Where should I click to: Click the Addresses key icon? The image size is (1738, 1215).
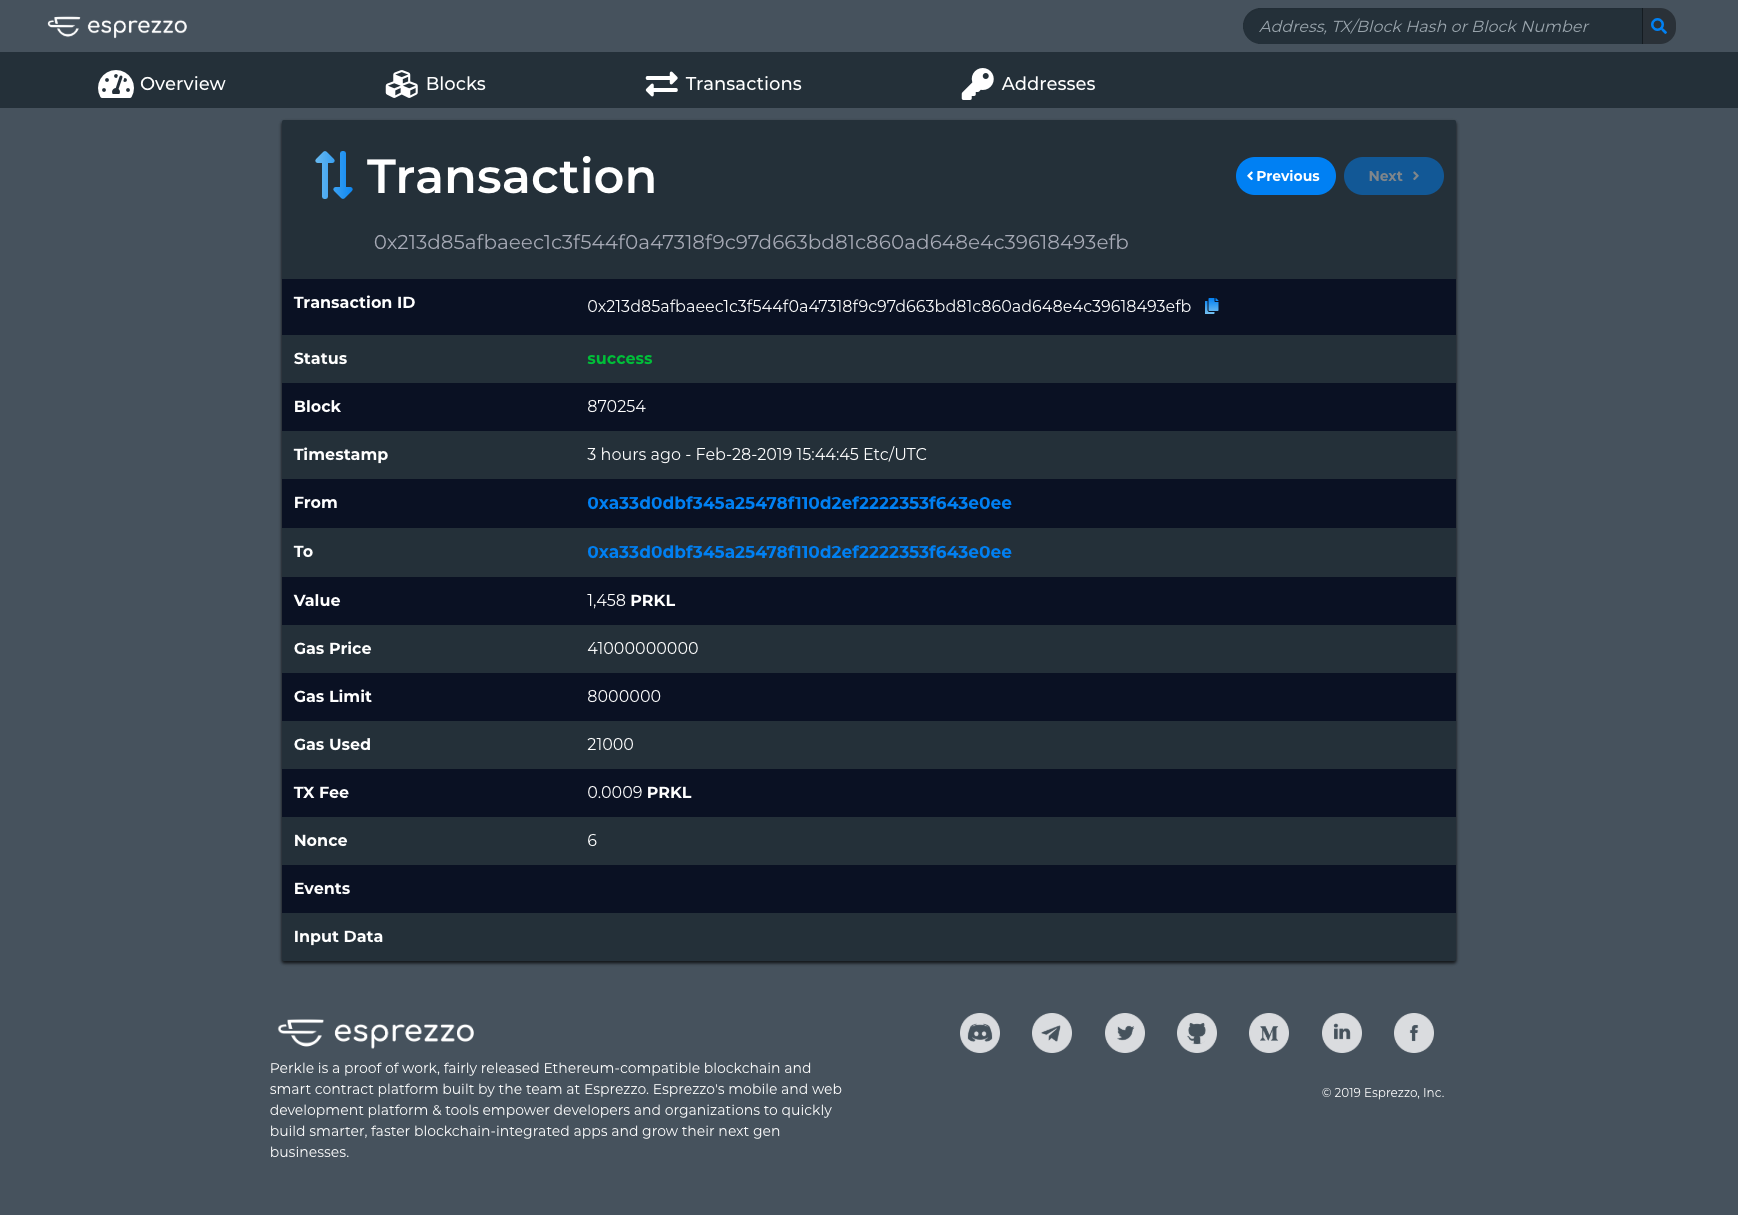[x=977, y=84]
